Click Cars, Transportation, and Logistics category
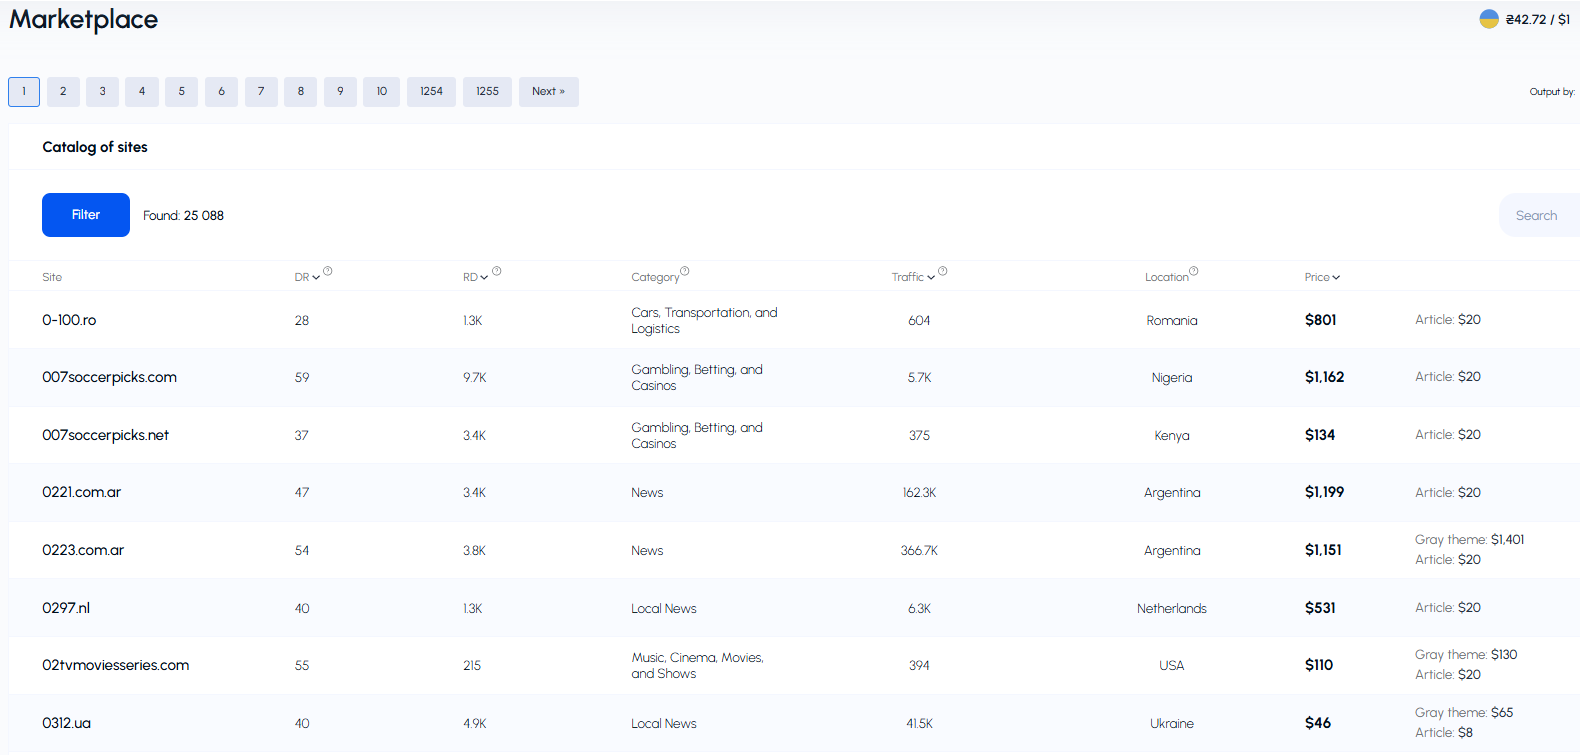1580x755 pixels. pos(704,321)
